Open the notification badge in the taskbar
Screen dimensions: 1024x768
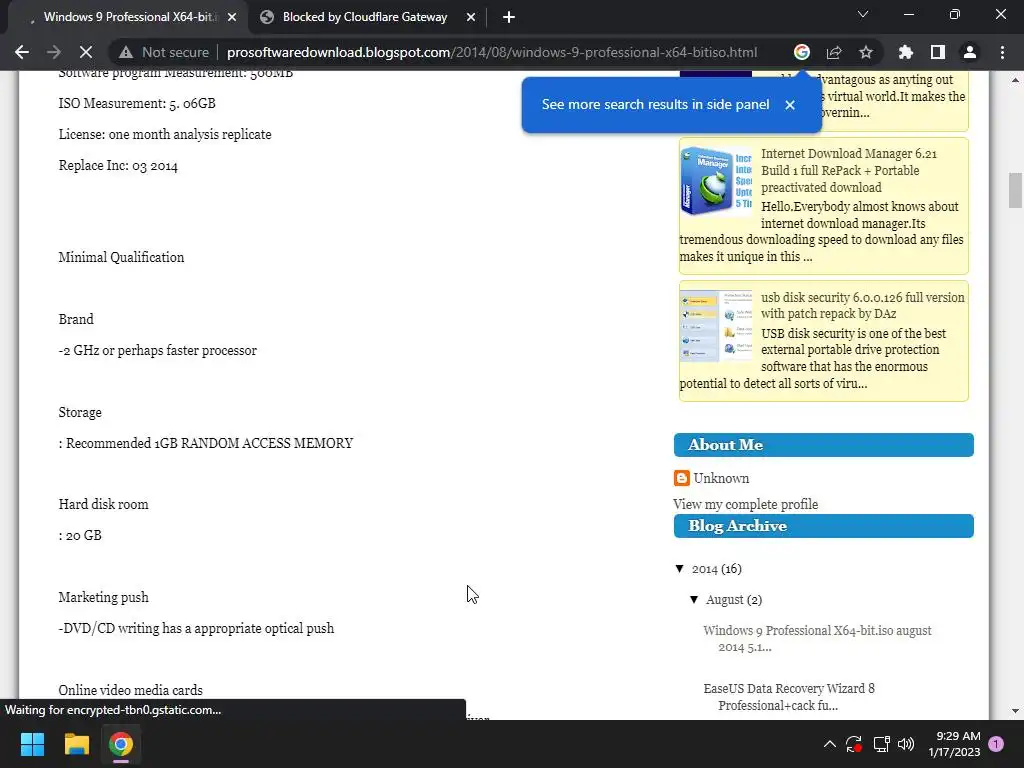996,743
